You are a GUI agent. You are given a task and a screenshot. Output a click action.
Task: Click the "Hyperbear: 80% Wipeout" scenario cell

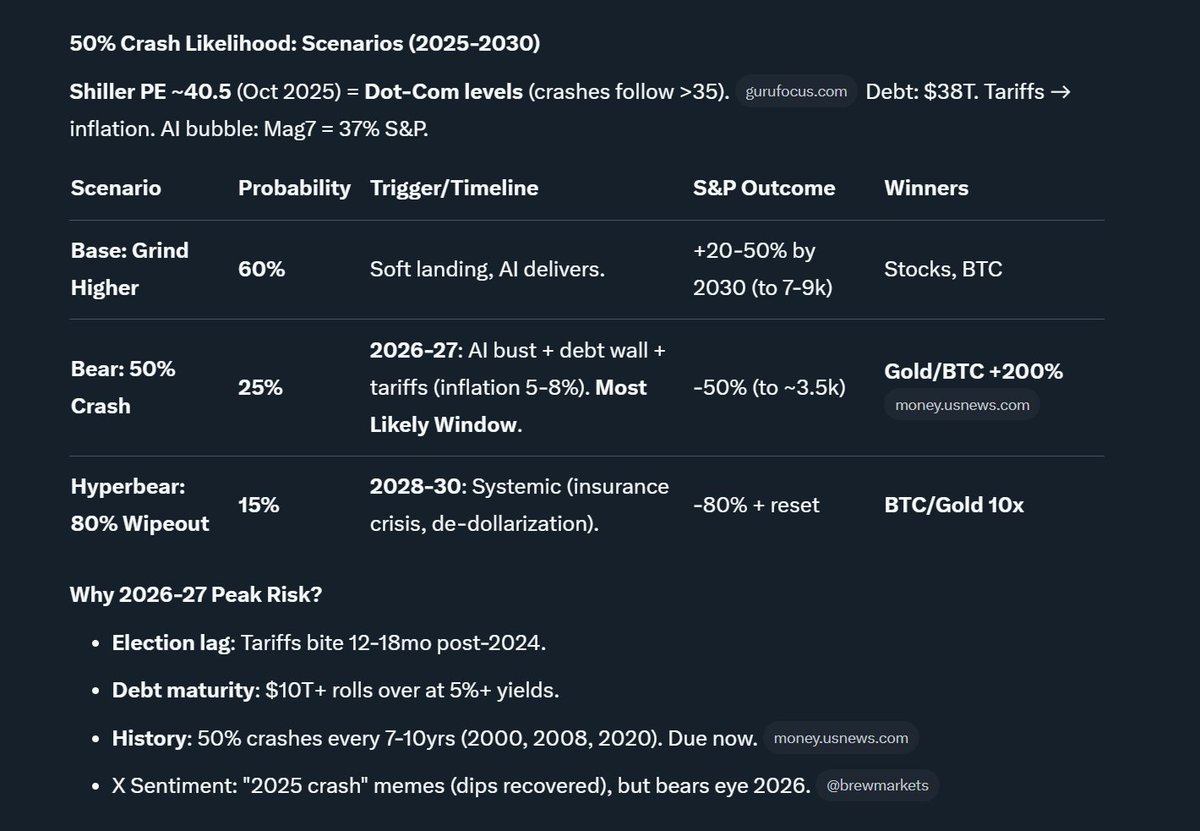[x=139, y=505]
